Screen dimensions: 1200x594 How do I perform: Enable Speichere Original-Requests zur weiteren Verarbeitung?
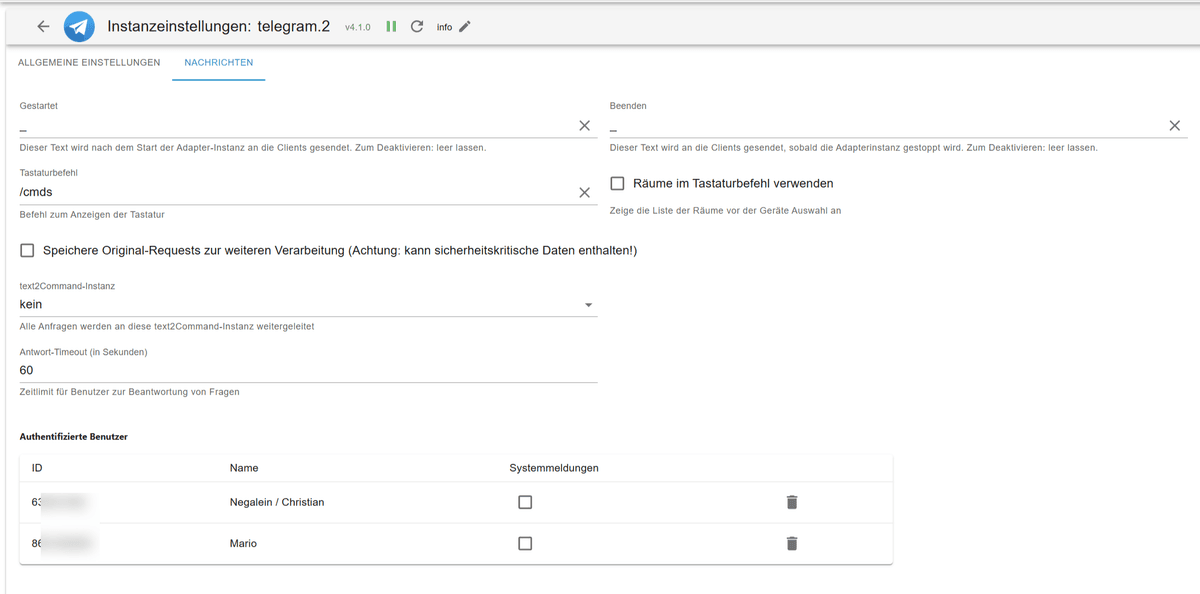(x=27, y=250)
